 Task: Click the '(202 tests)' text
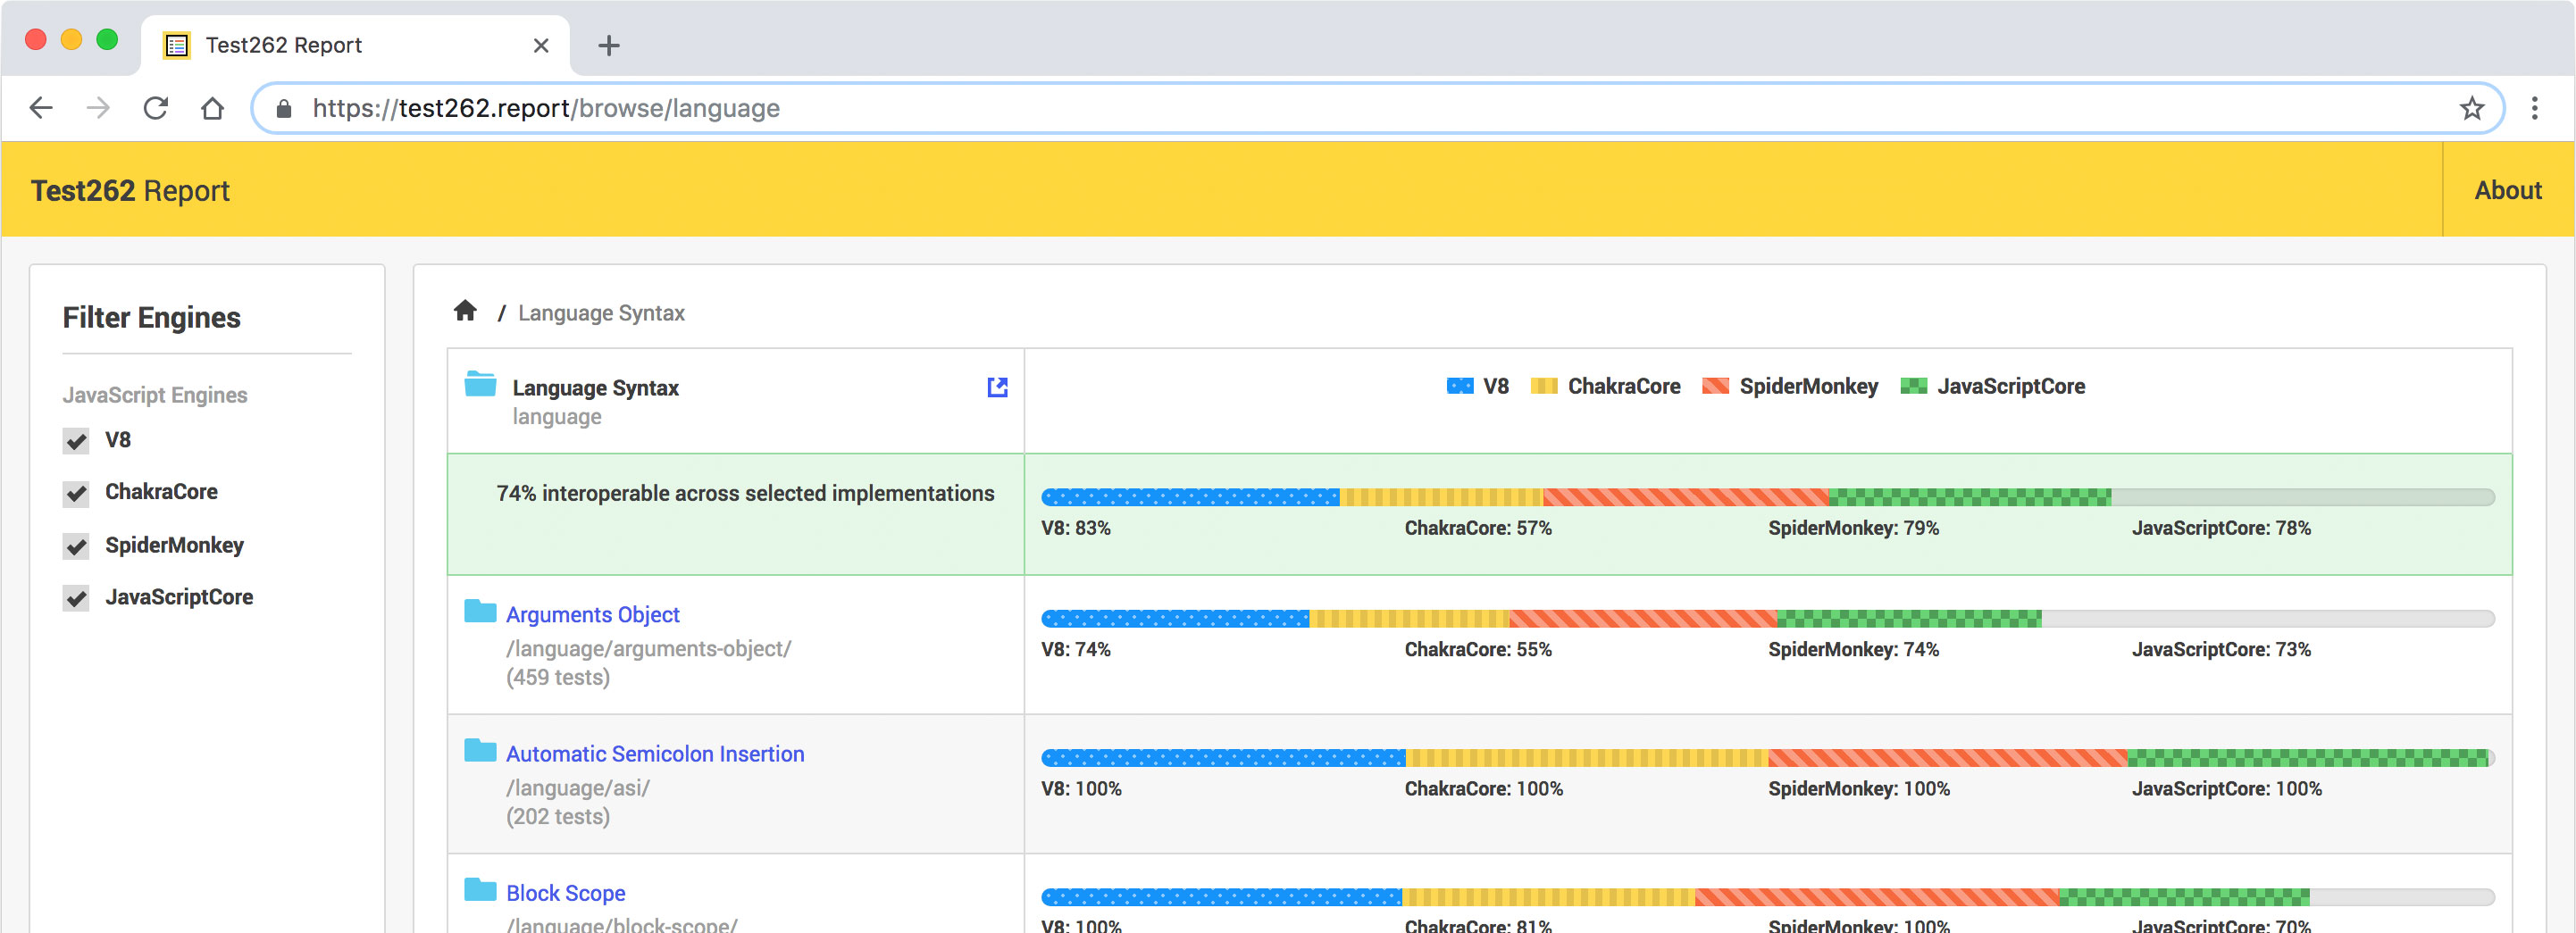tap(558, 817)
